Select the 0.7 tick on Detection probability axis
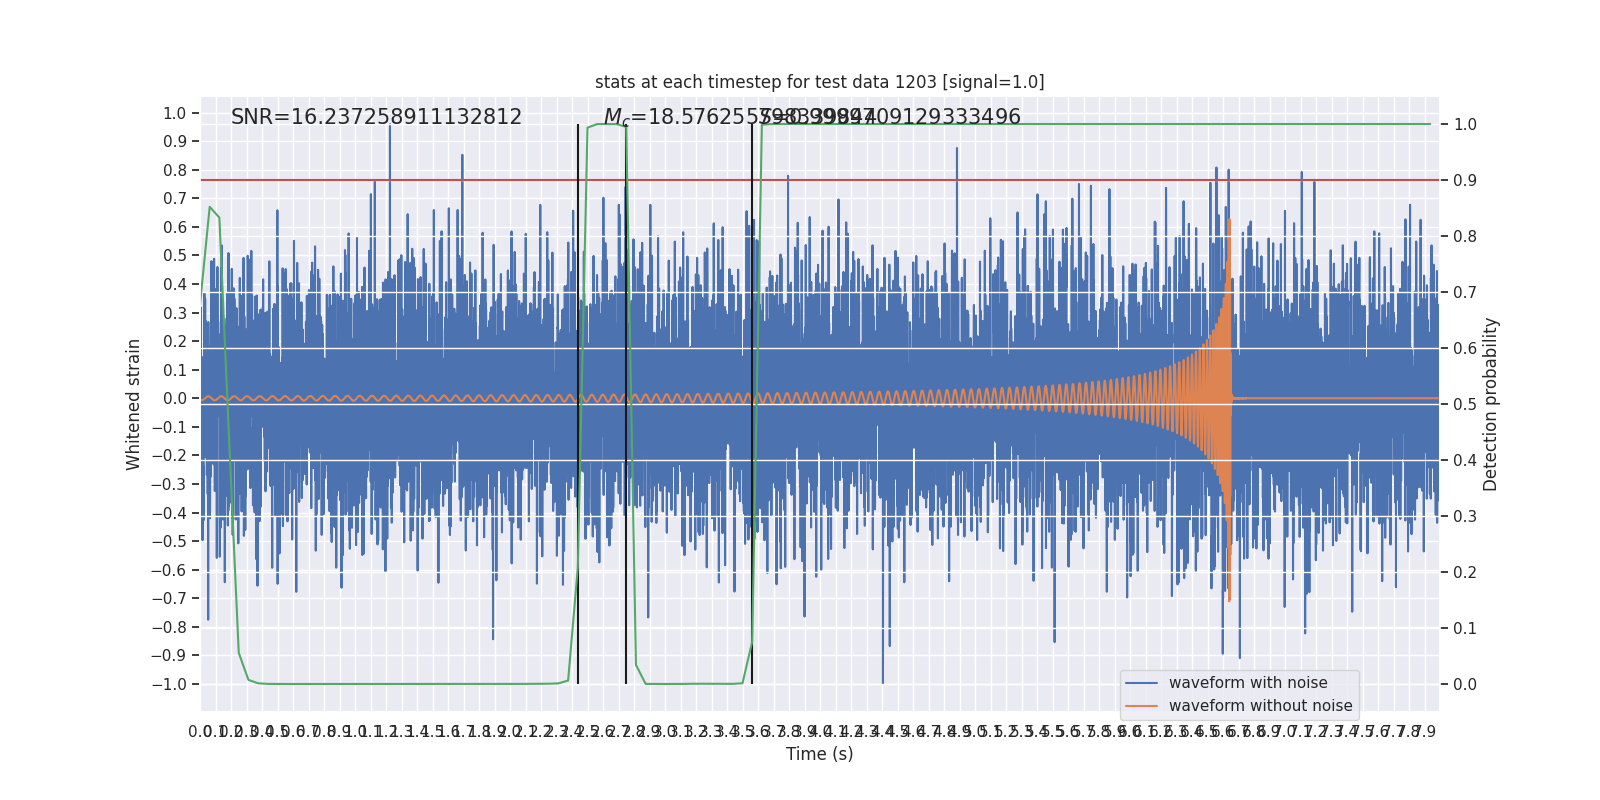This screenshot has width=1600, height=800. click(x=1465, y=292)
